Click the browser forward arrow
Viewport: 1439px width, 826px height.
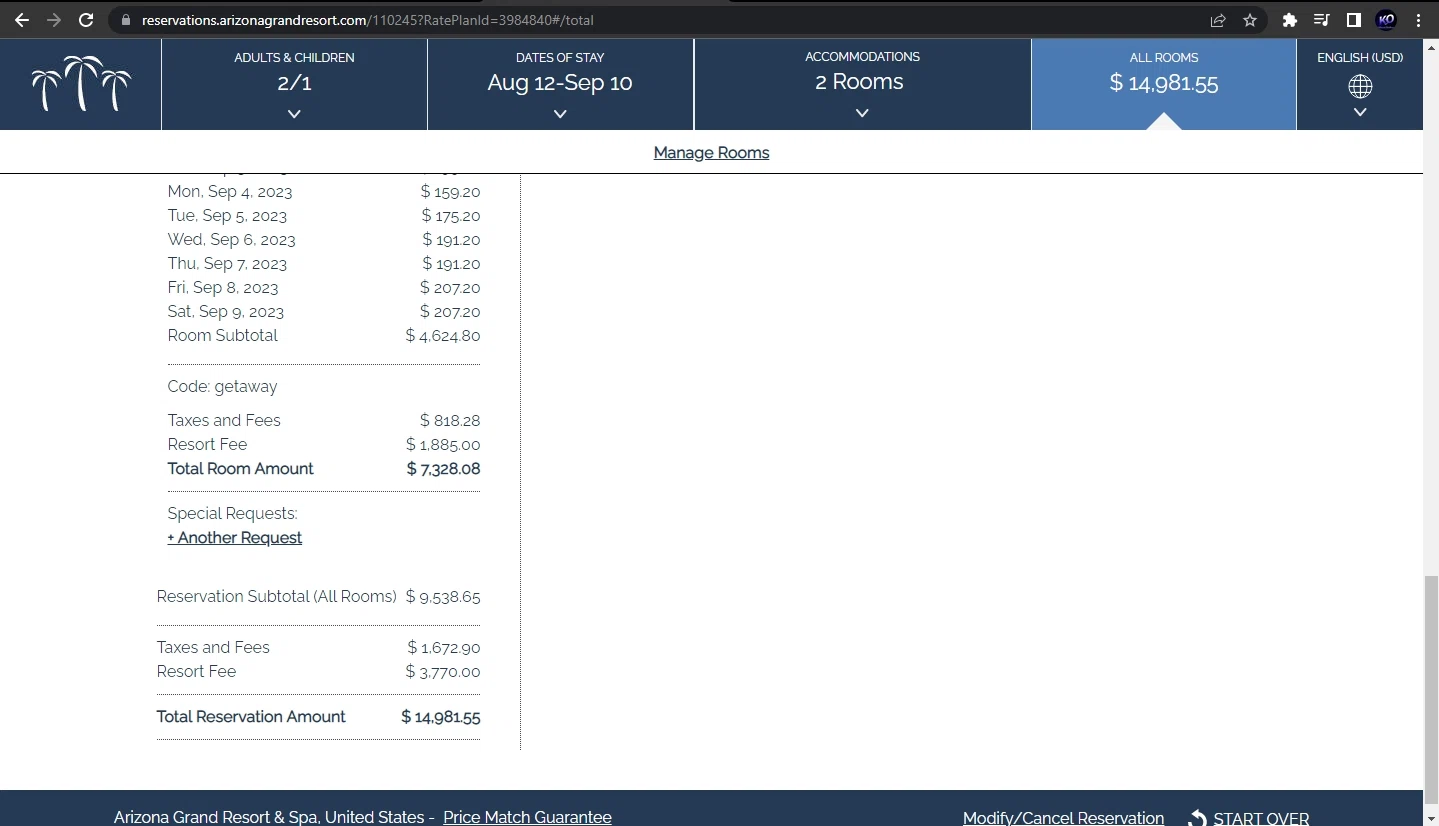pos(54,20)
